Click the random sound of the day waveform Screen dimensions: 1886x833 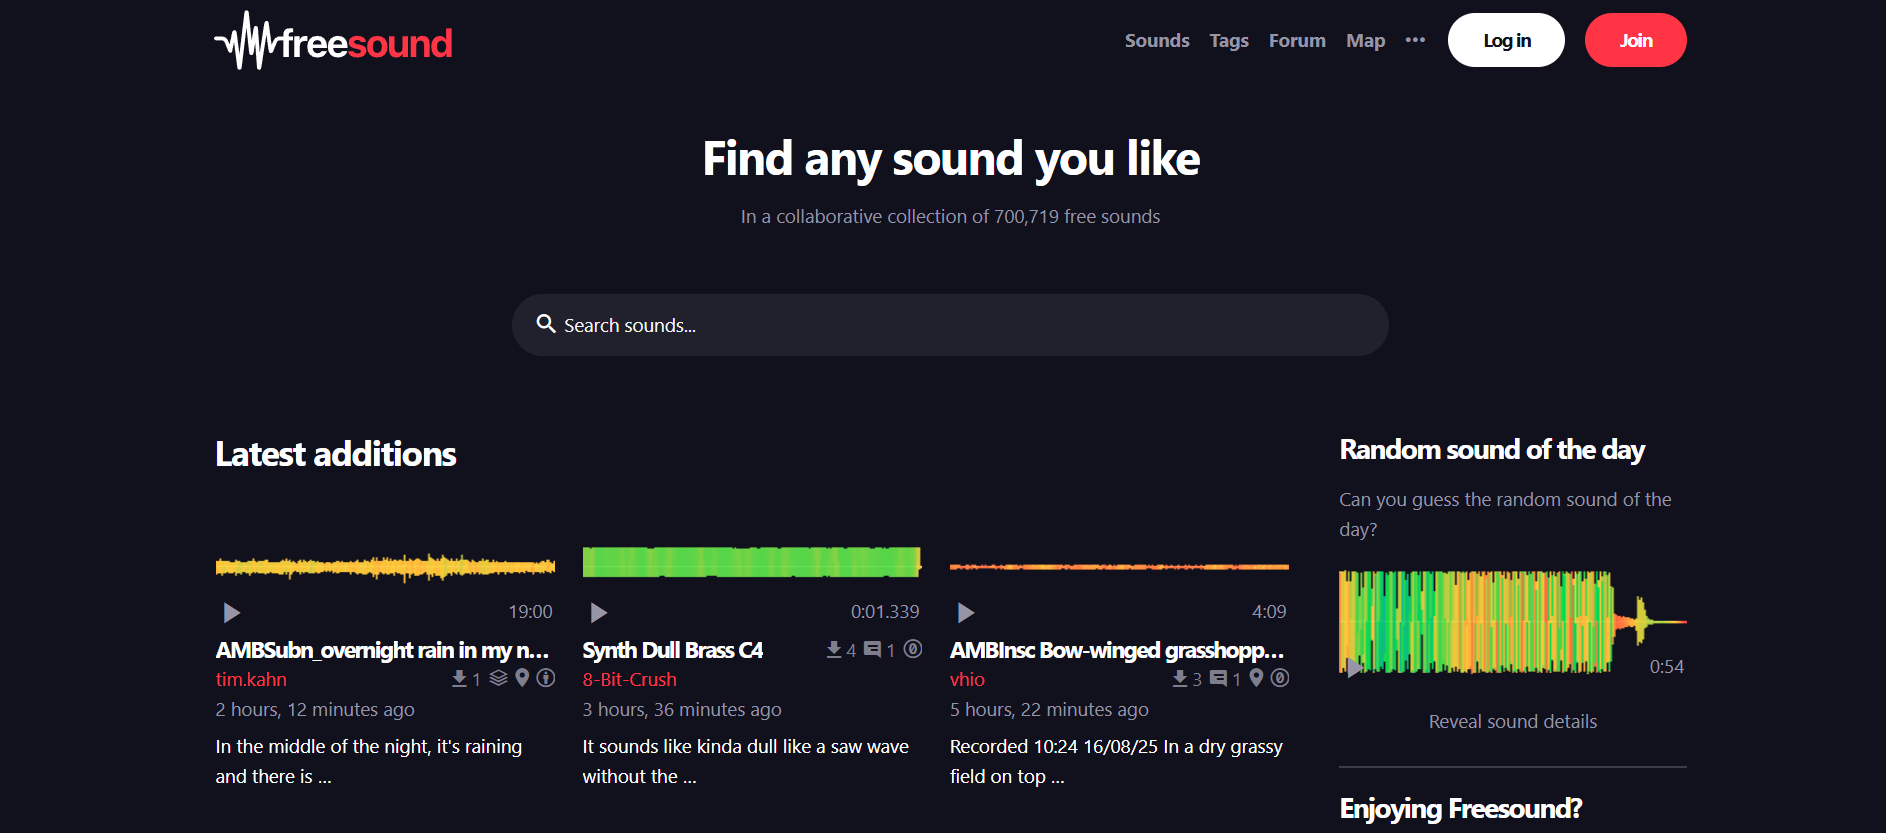pyautogui.click(x=1513, y=622)
